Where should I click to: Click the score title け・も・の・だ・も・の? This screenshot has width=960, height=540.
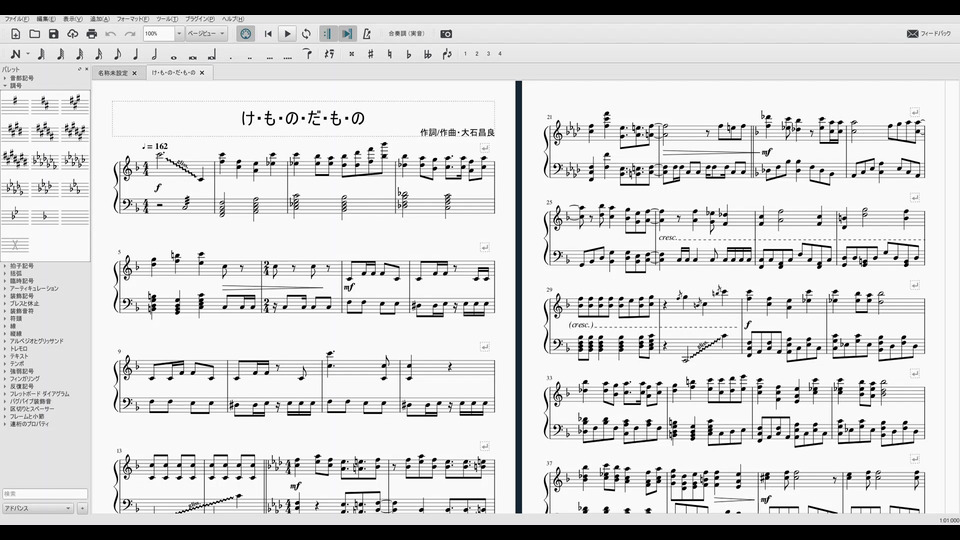[303, 118]
